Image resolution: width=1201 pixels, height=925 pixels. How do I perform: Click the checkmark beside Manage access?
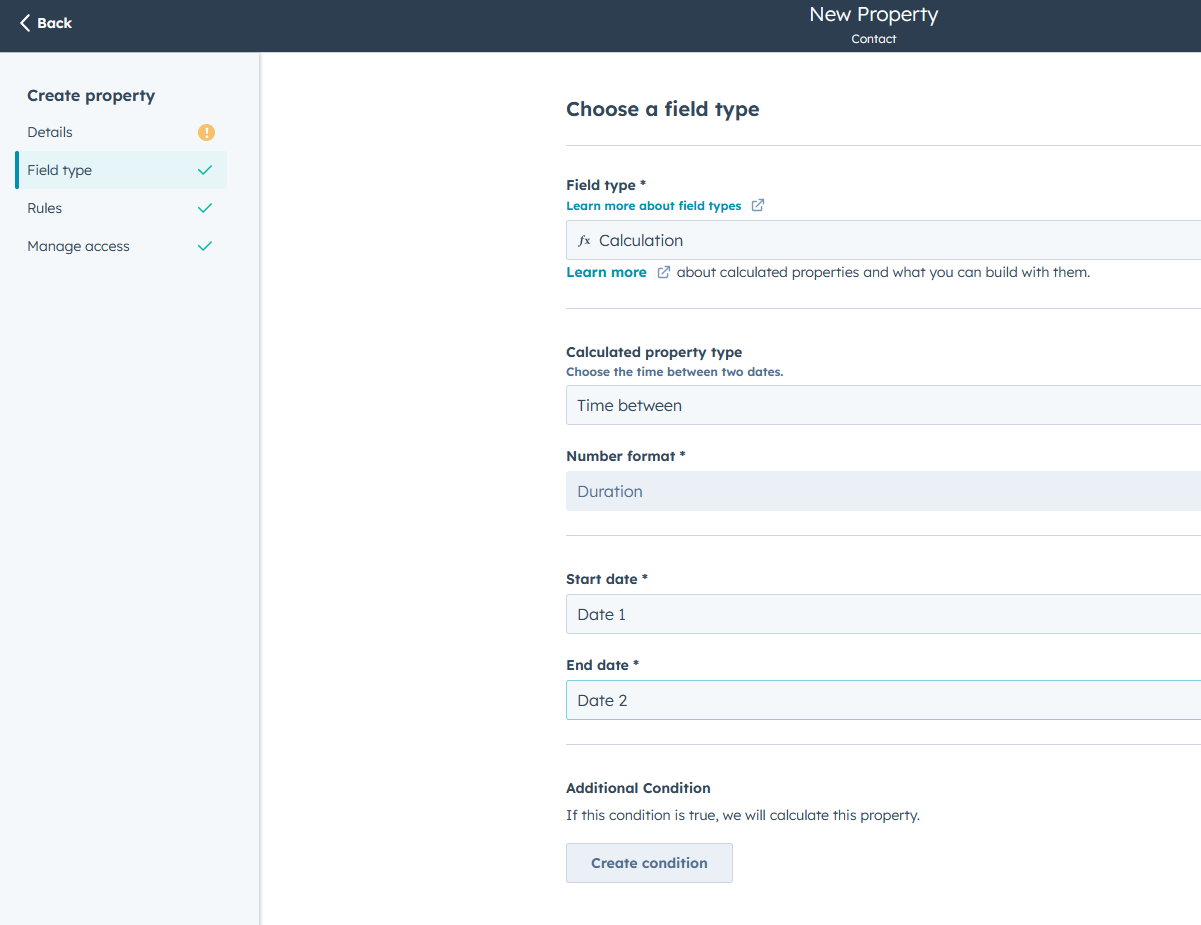tap(204, 245)
